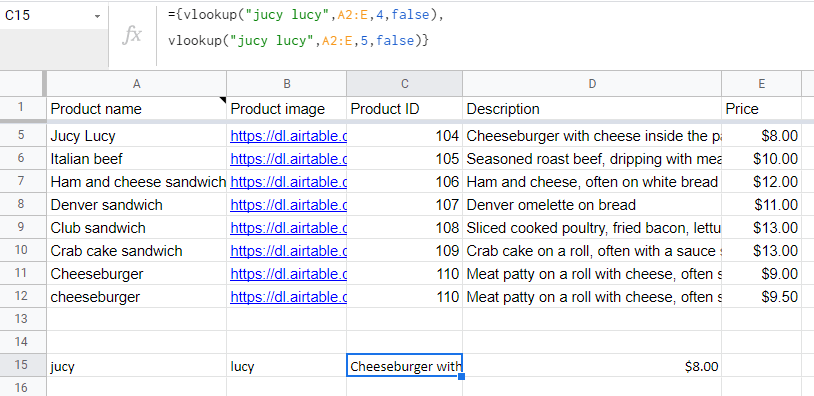Viewport: 814px width, 396px height.
Task: Select cell C15 showing Cheeseburger with
Action: tap(404, 366)
